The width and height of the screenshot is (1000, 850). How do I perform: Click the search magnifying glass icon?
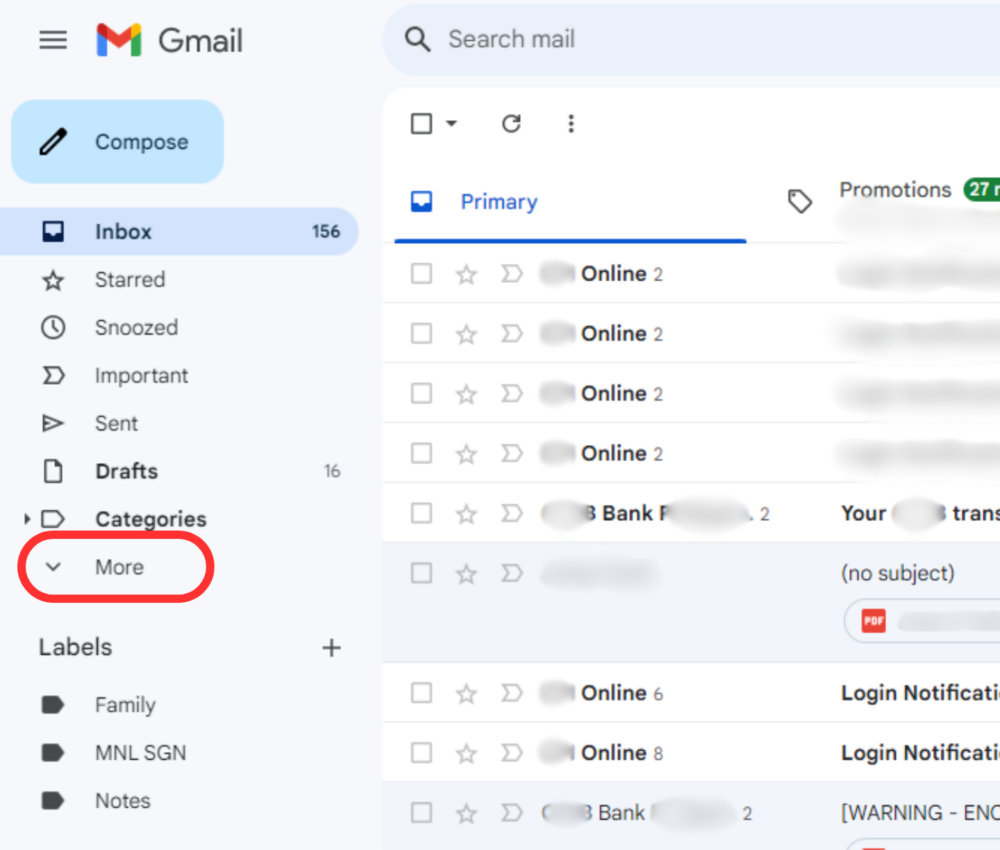click(x=416, y=39)
